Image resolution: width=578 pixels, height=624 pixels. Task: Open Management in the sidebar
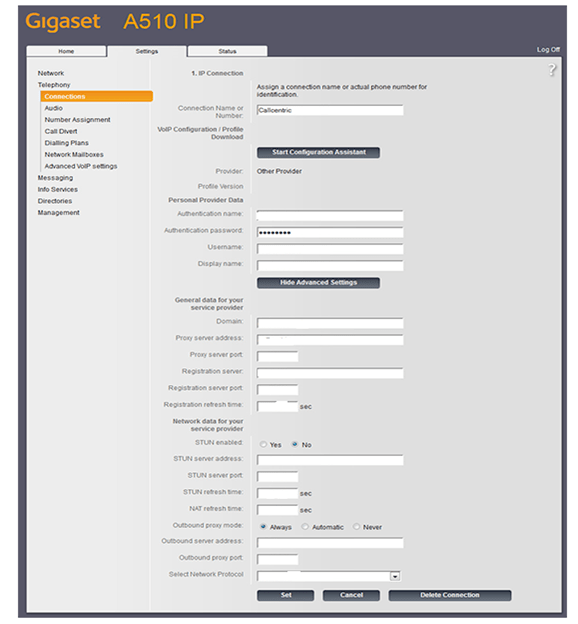59,213
